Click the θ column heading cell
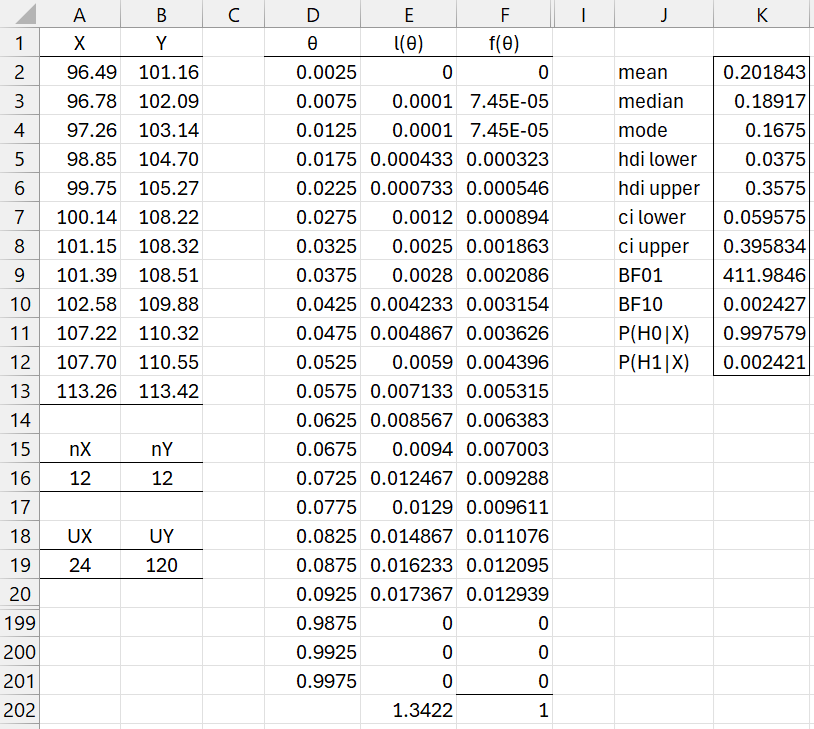The width and height of the screenshot is (814, 729). [312, 44]
